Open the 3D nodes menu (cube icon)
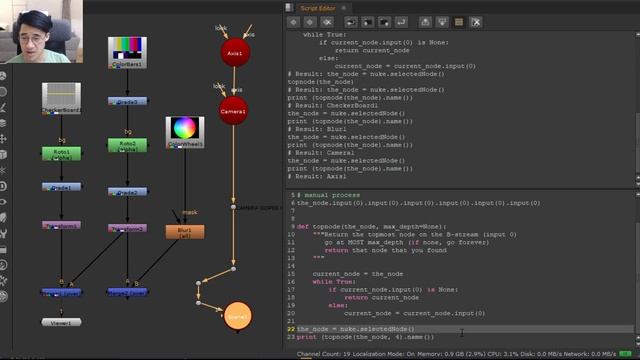 point(3,155)
